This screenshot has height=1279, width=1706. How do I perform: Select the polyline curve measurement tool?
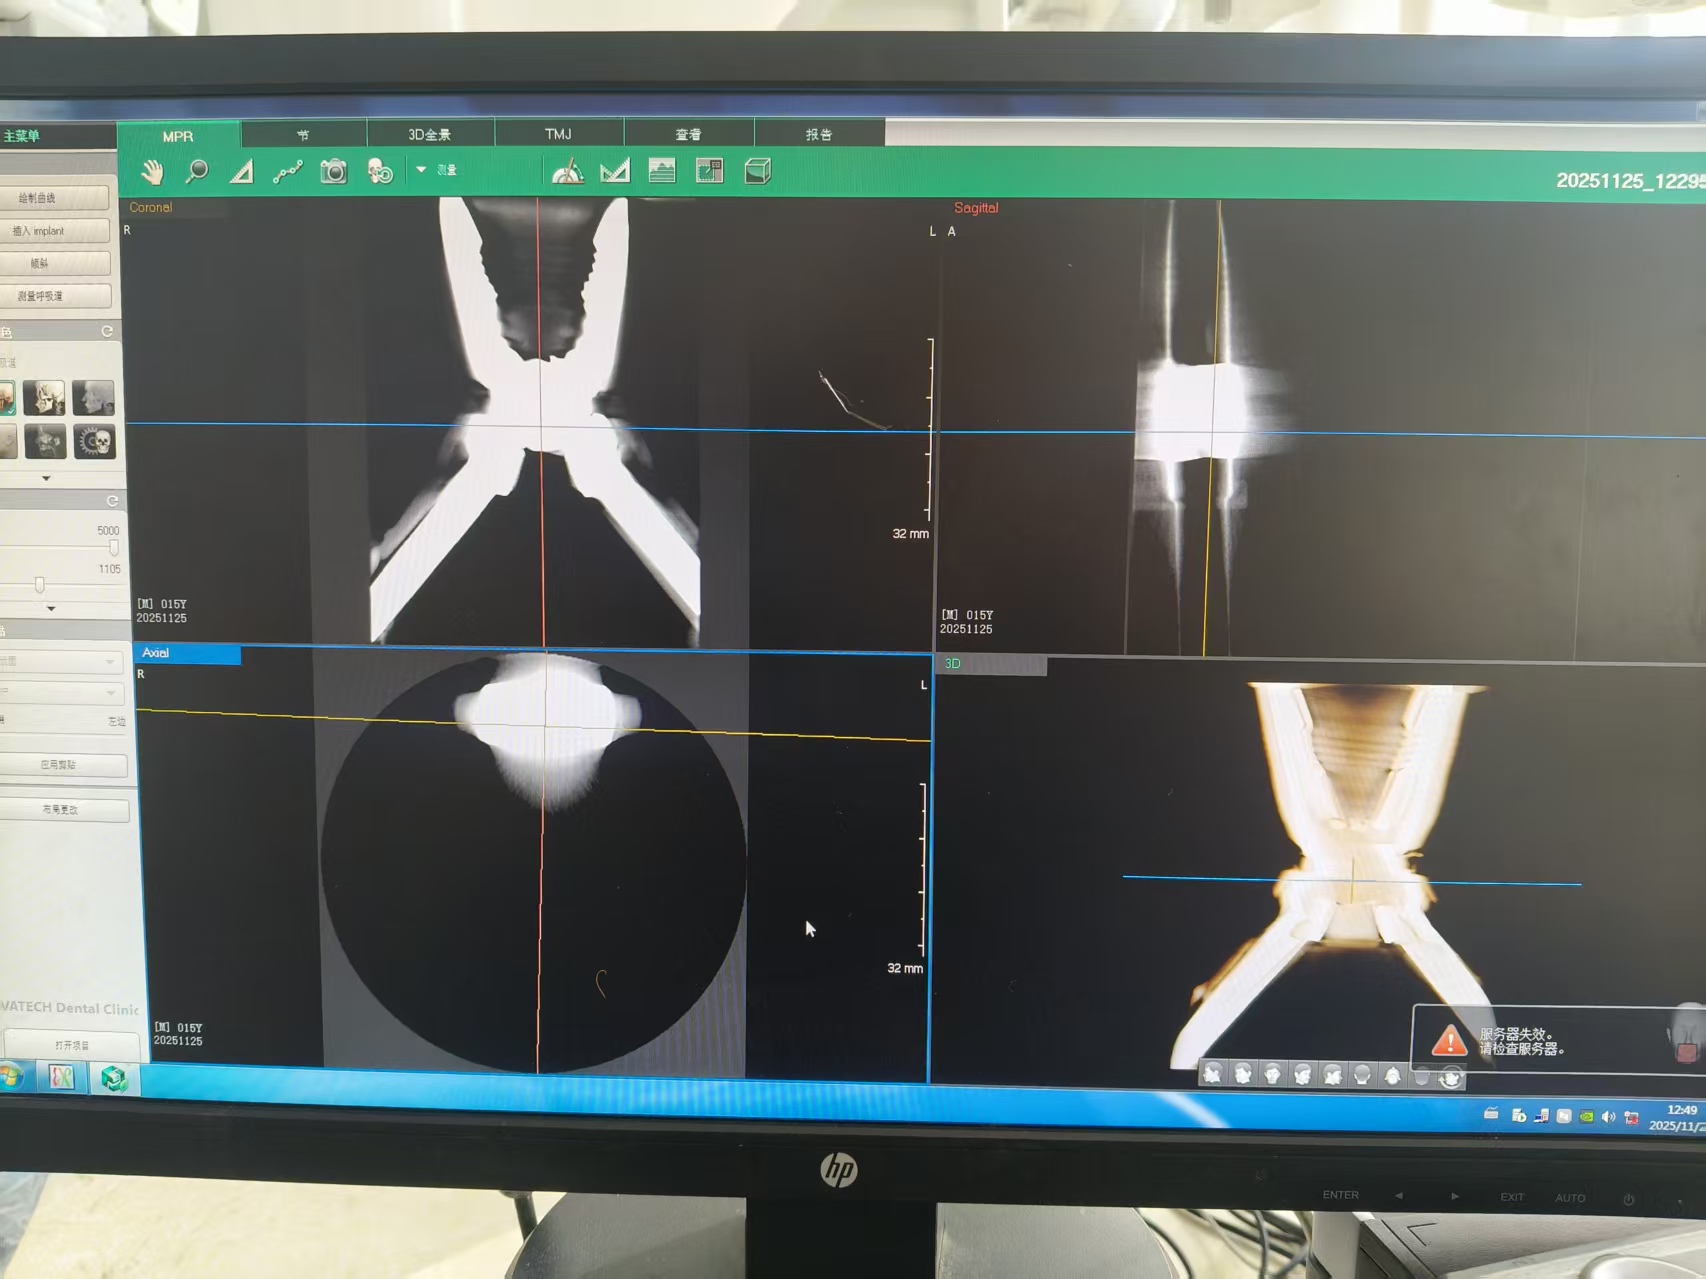click(x=289, y=171)
